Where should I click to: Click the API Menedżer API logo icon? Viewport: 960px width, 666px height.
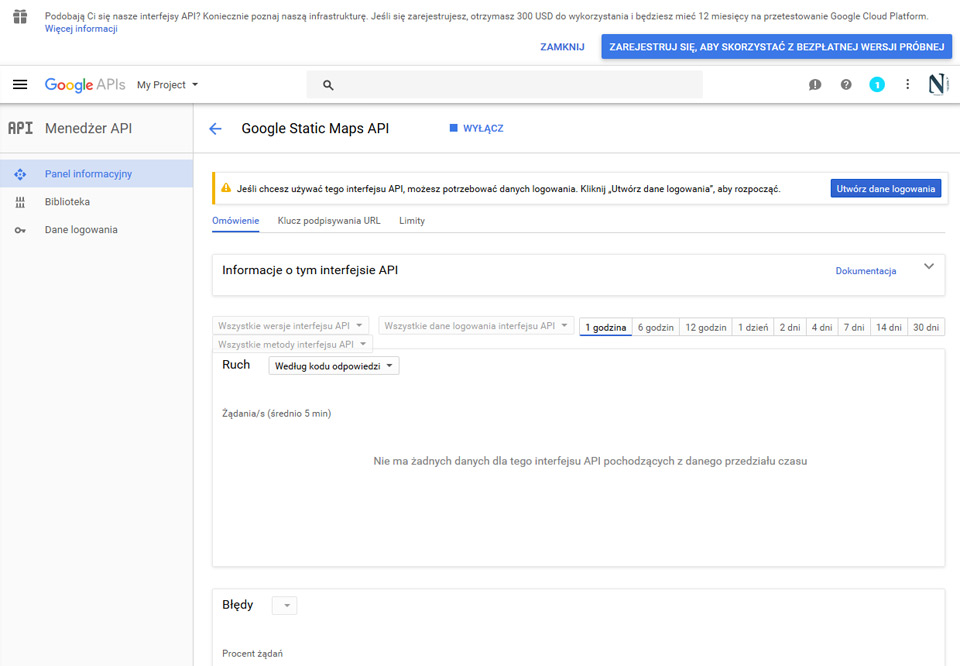(20, 128)
